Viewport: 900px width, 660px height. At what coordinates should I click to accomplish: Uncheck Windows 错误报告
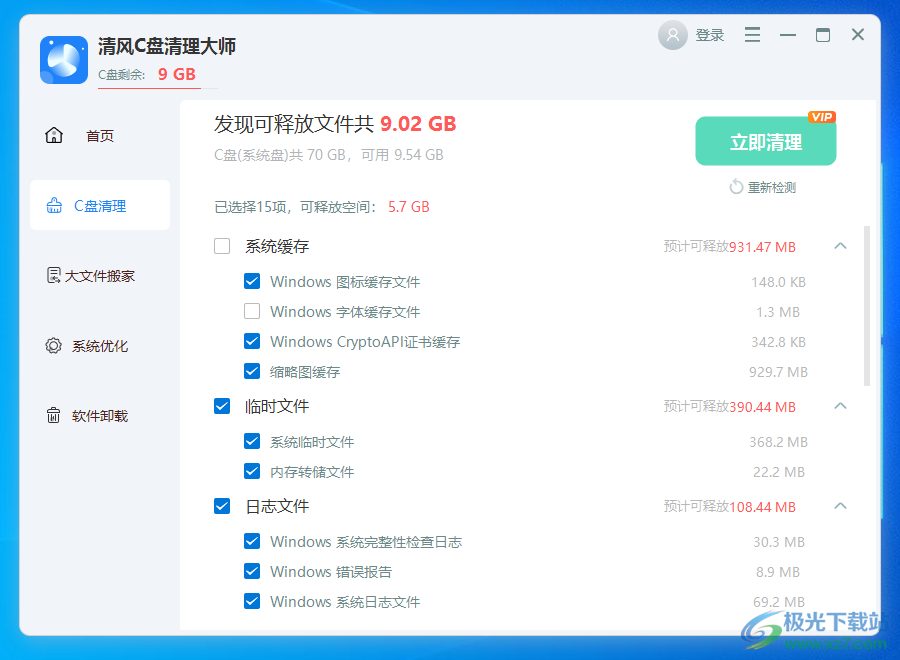click(252, 571)
